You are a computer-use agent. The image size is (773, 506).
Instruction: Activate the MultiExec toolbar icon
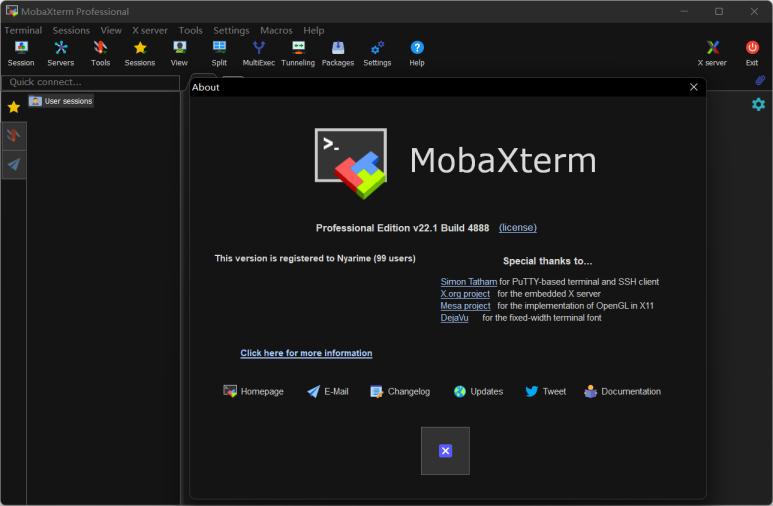tap(259, 53)
